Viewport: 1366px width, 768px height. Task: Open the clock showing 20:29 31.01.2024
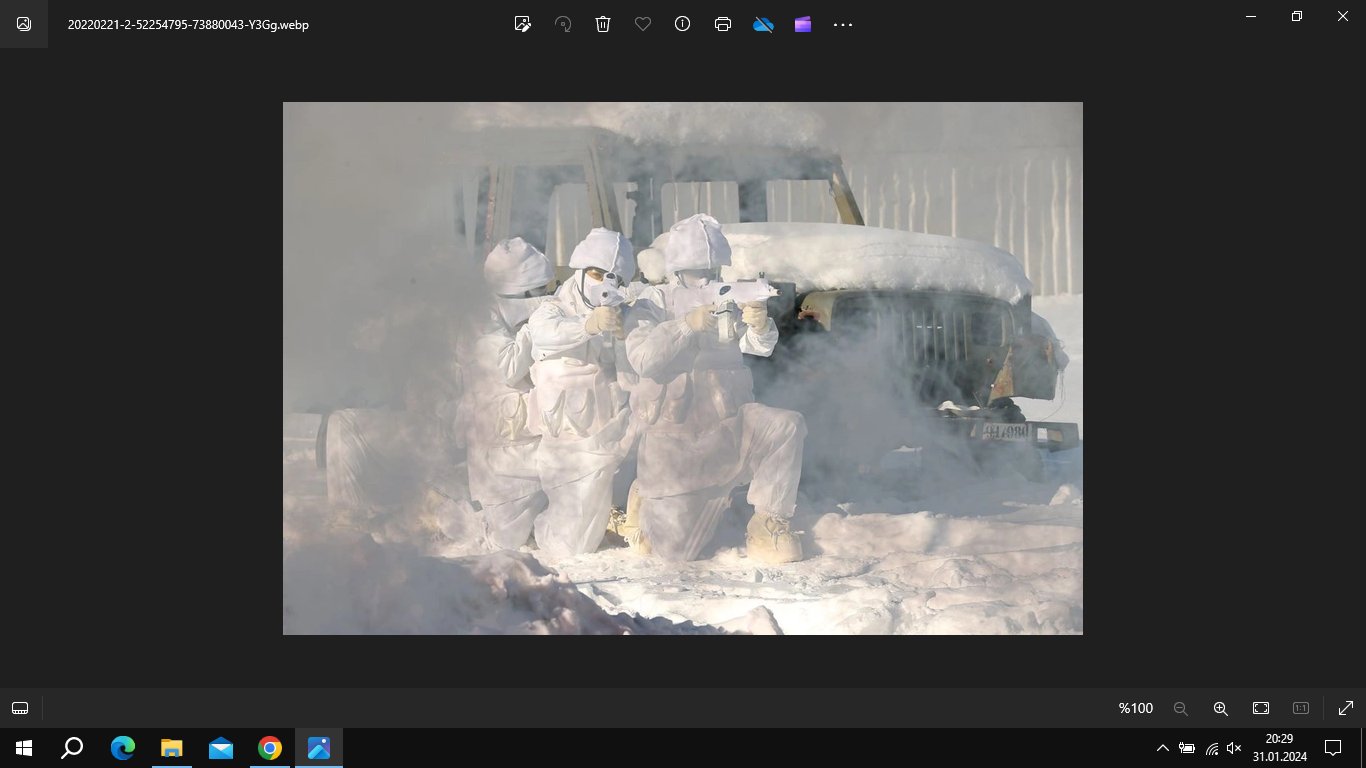click(1279, 748)
